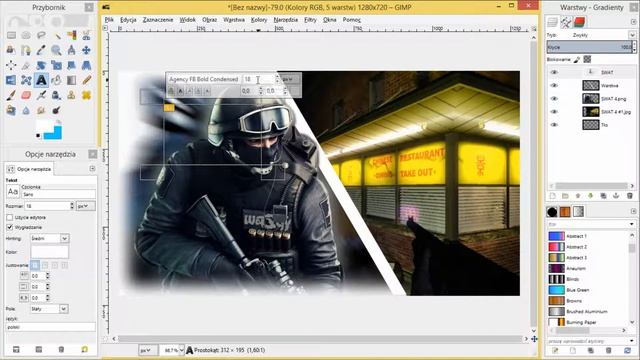
Task: Select the Color Picker eyedropper tool
Action: click(41, 51)
